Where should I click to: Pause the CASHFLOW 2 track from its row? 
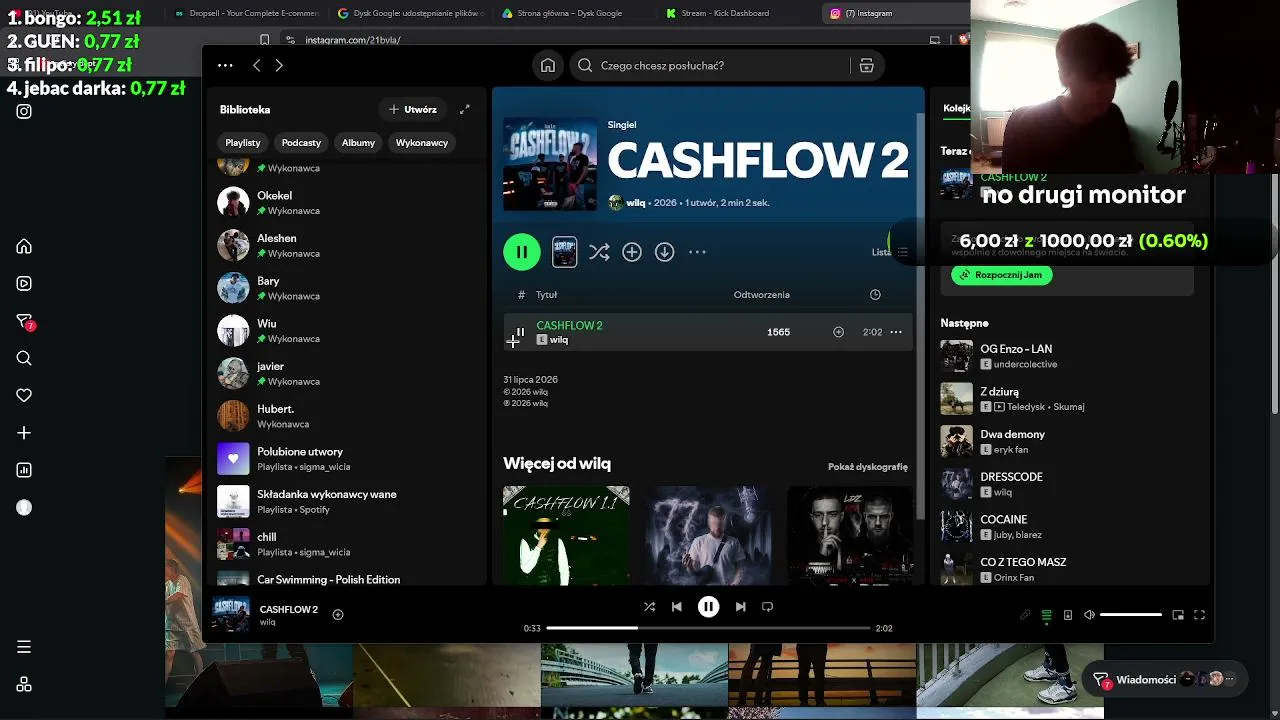(x=520, y=332)
